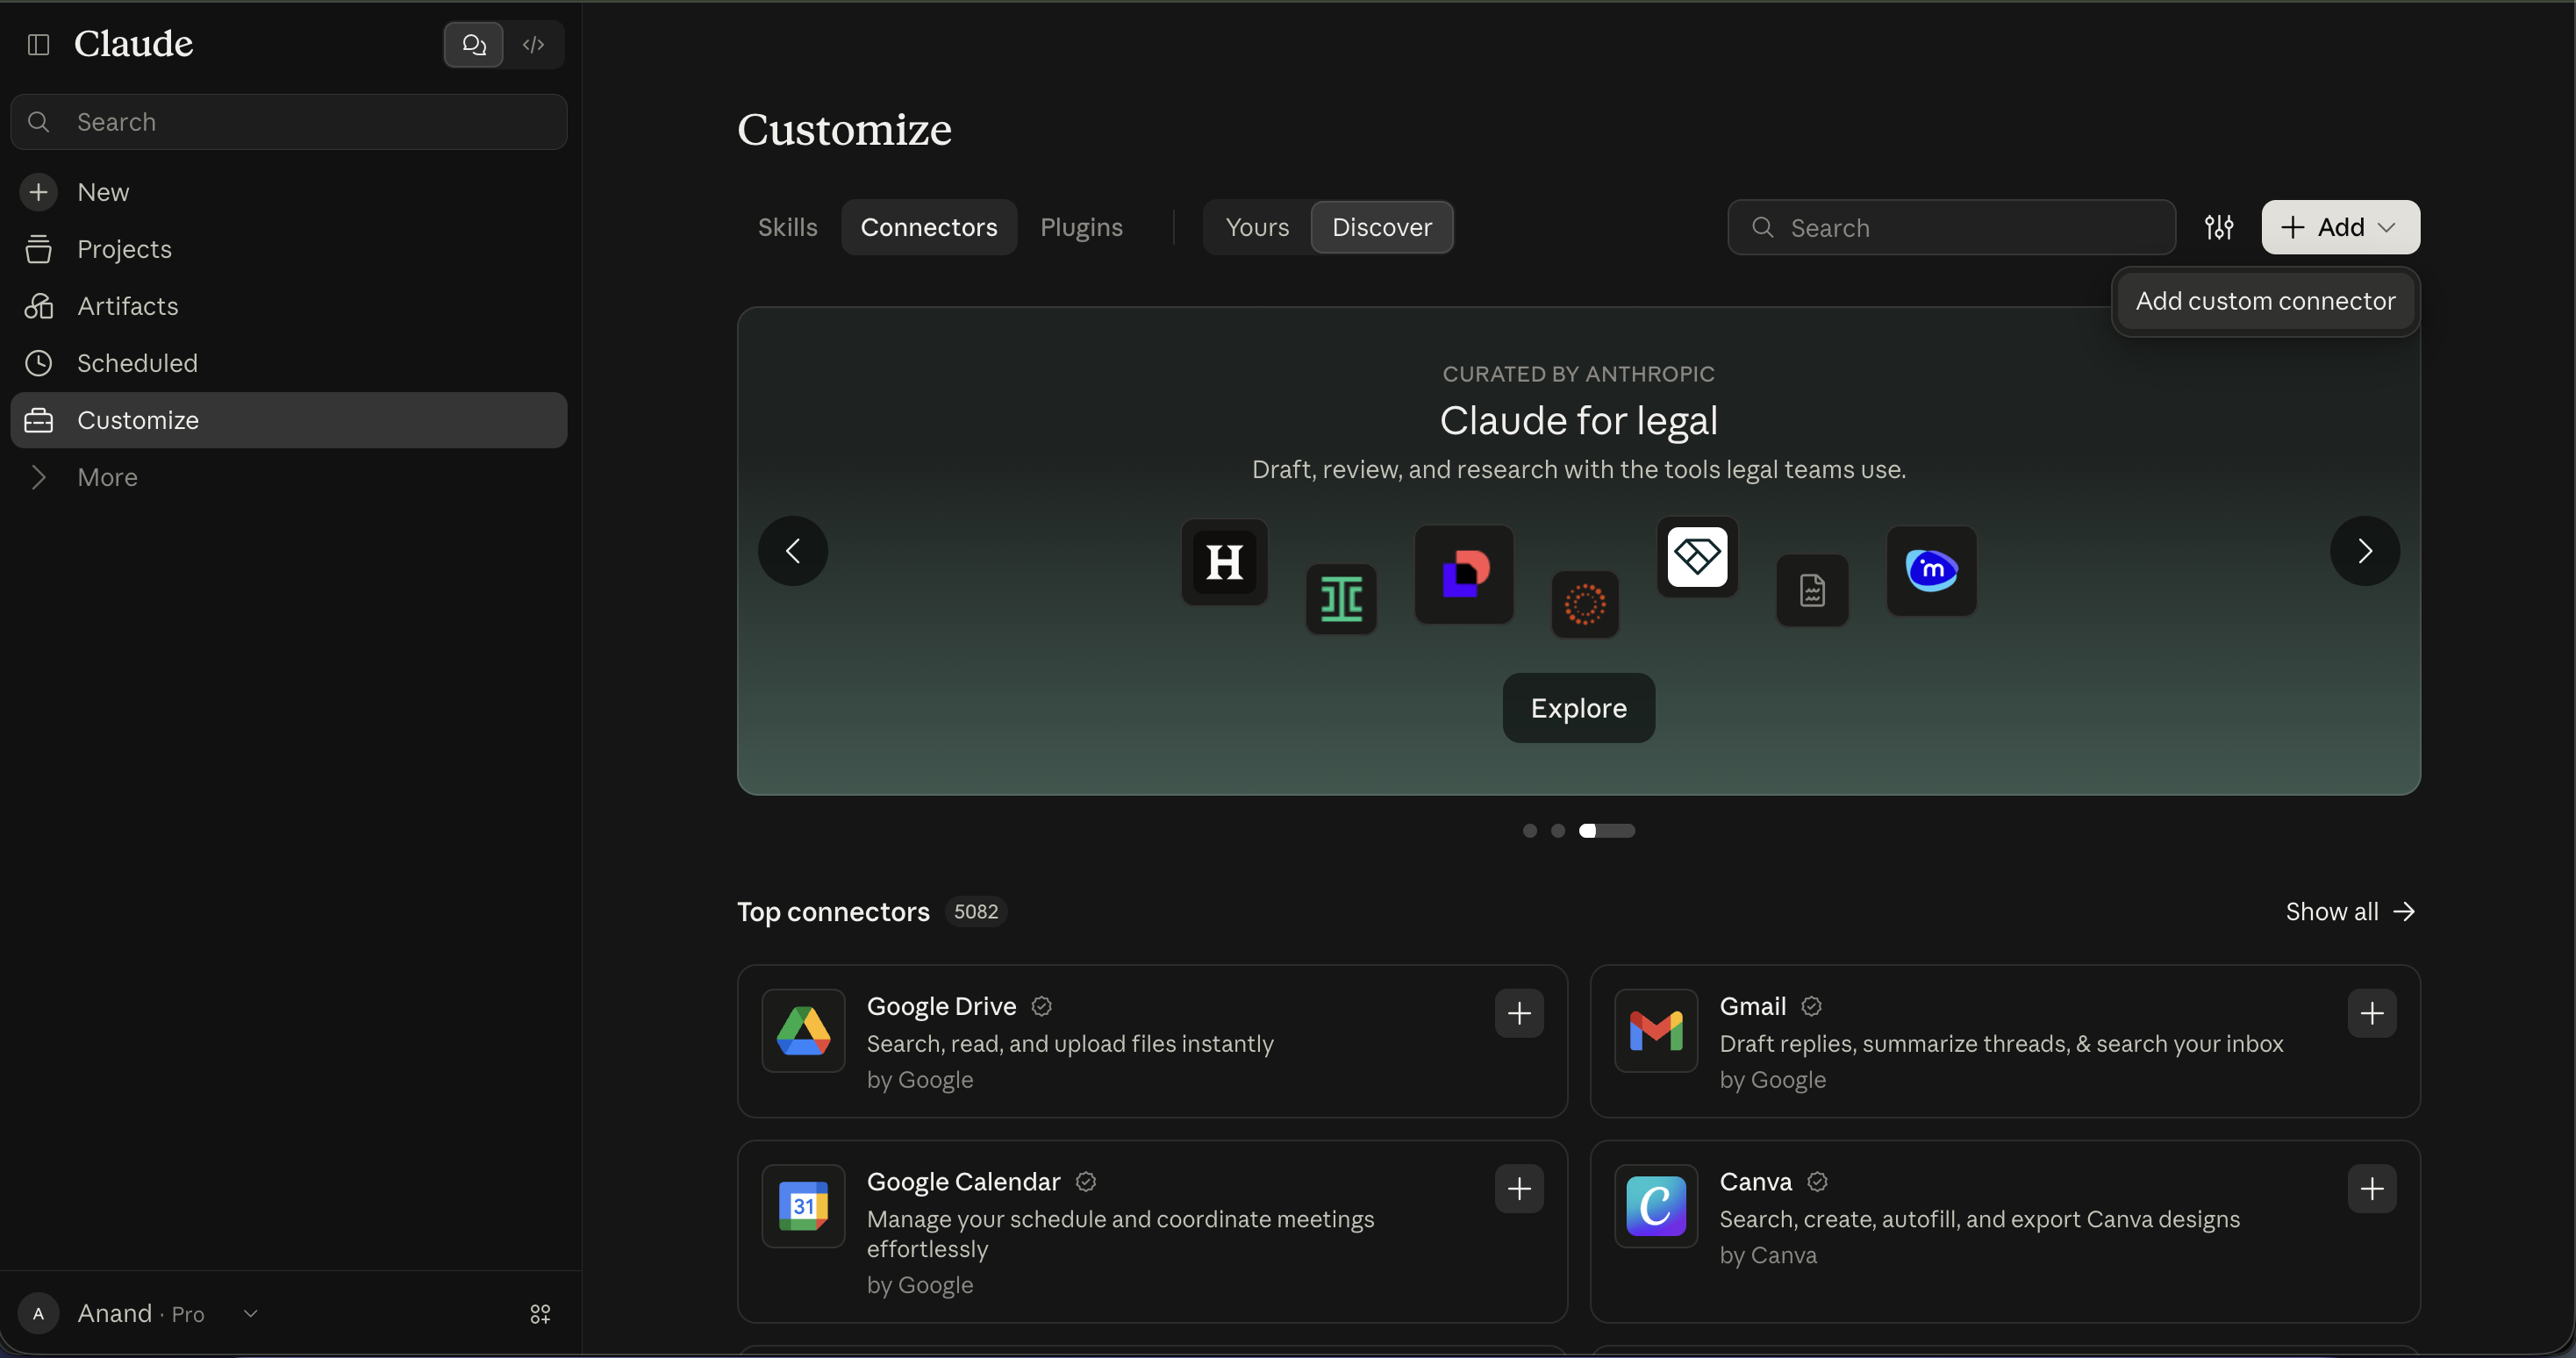The height and width of the screenshot is (1358, 2576).
Task: Open Artifacts in sidebar
Action: pos(289,306)
